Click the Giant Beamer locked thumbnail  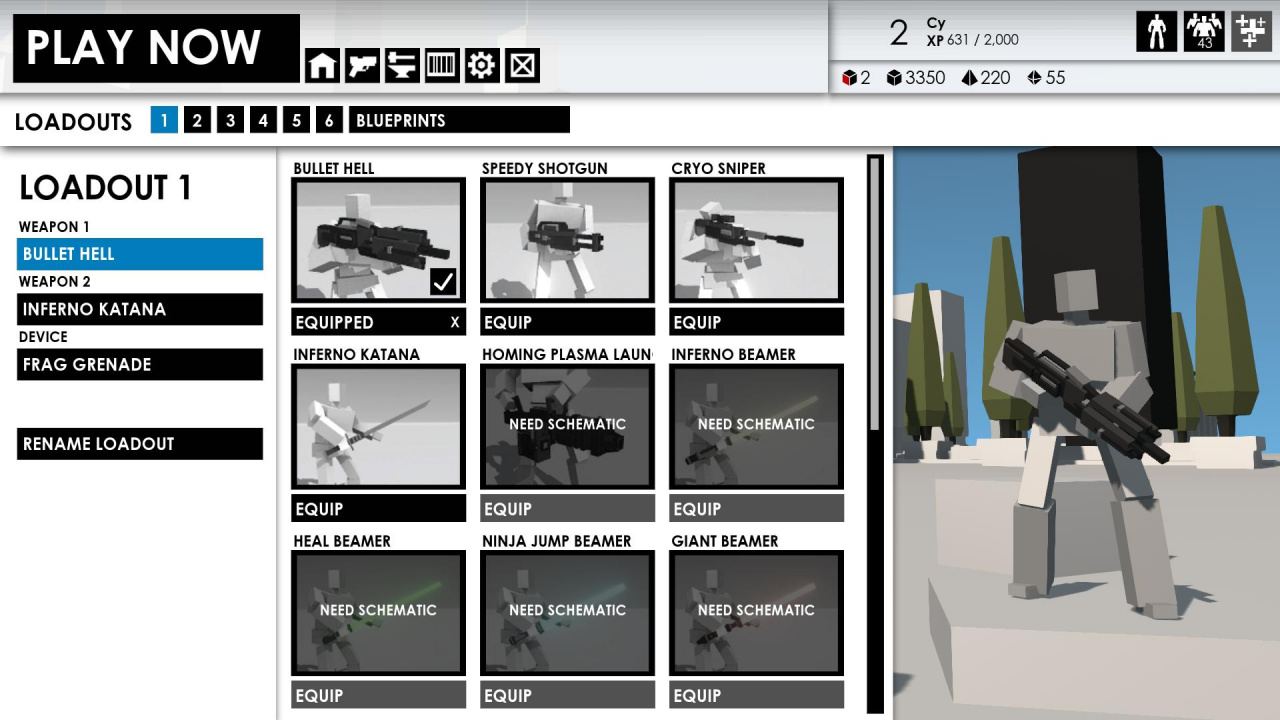click(x=757, y=613)
